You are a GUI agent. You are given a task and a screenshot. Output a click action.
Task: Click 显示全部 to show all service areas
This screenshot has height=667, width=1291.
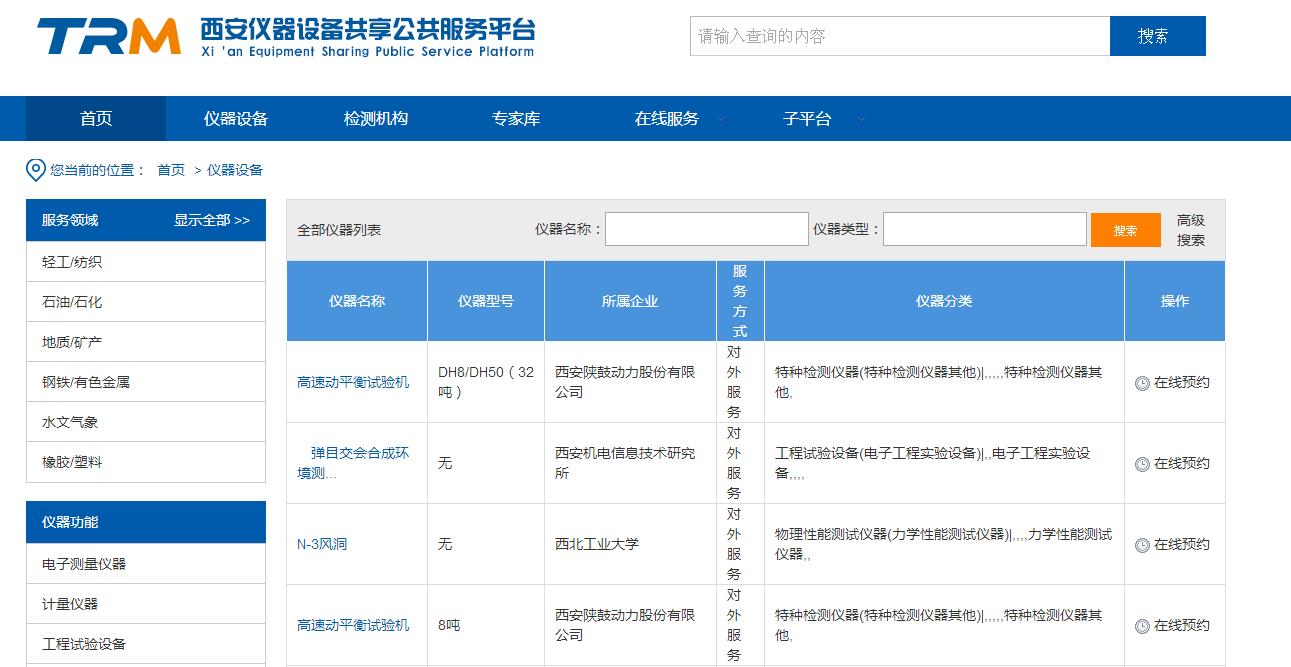coord(210,220)
